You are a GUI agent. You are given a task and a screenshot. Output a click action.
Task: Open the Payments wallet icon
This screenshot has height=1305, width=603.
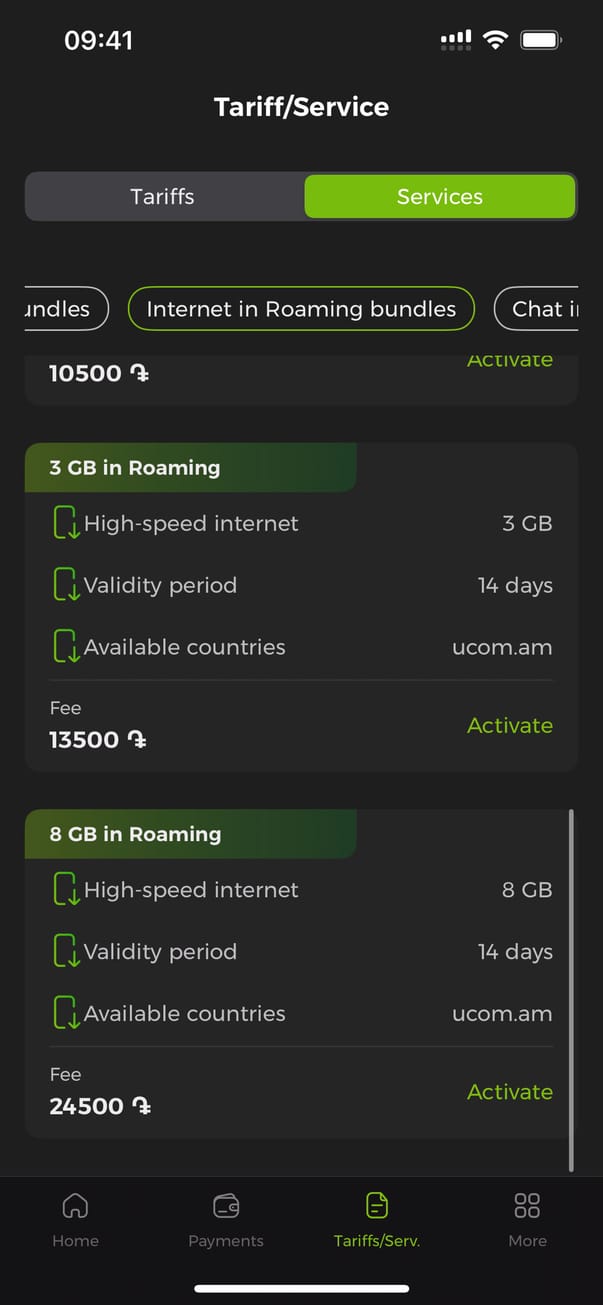pos(226,1205)
